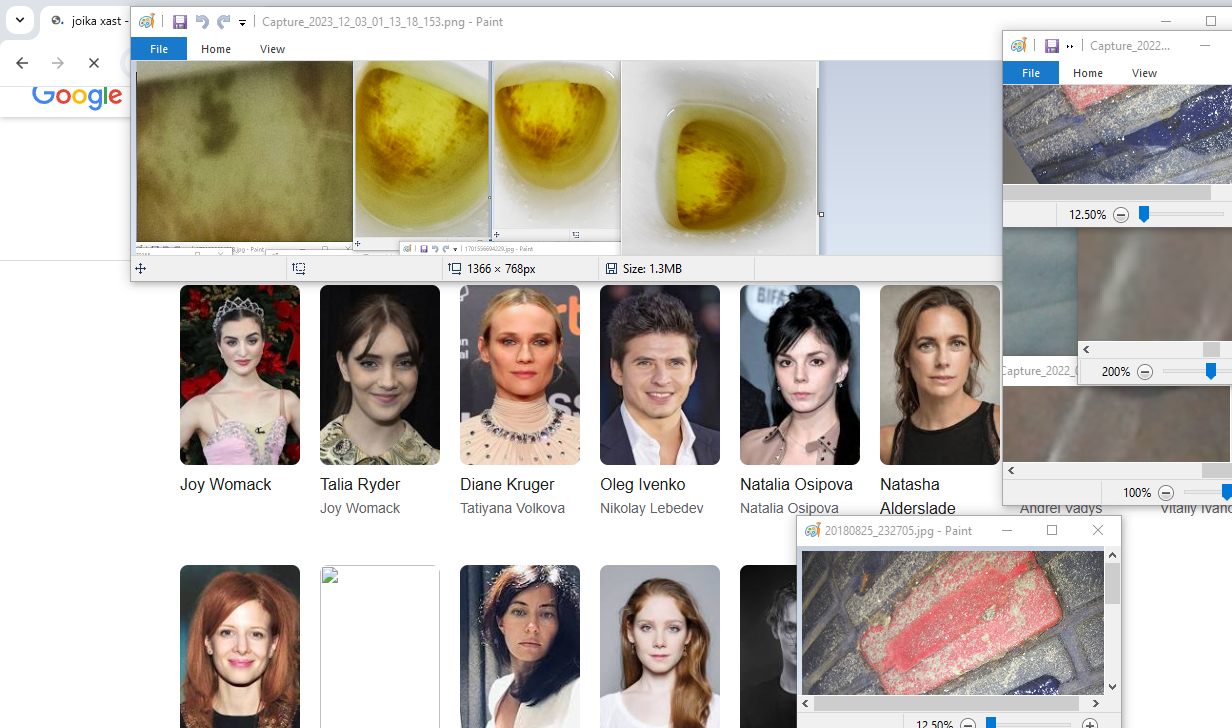Expand hidden toolbar items in Capture_2022 Paint
This screenshot has width=1232, height=728.
1070,46
